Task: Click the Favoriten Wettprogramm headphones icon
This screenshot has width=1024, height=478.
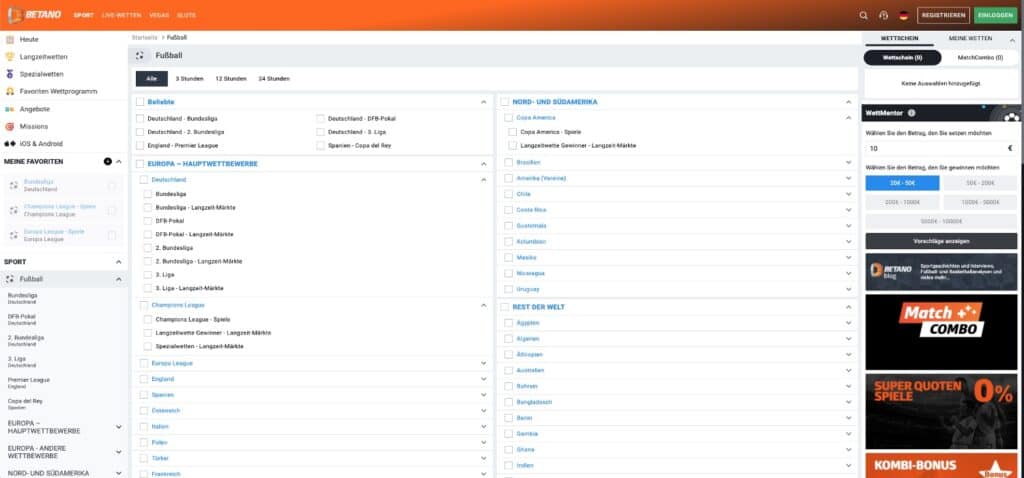Action: point(10,91)
